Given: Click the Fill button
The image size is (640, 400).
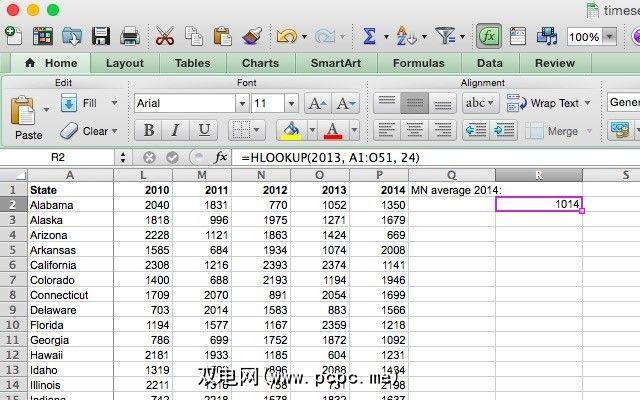Looking at the screenshot, I should [x=80, y=103].
